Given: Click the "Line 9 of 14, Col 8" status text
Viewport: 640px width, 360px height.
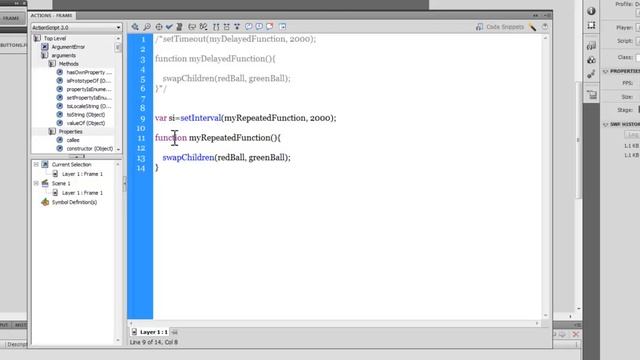Looking at the screenshot, I should [153, 342].
